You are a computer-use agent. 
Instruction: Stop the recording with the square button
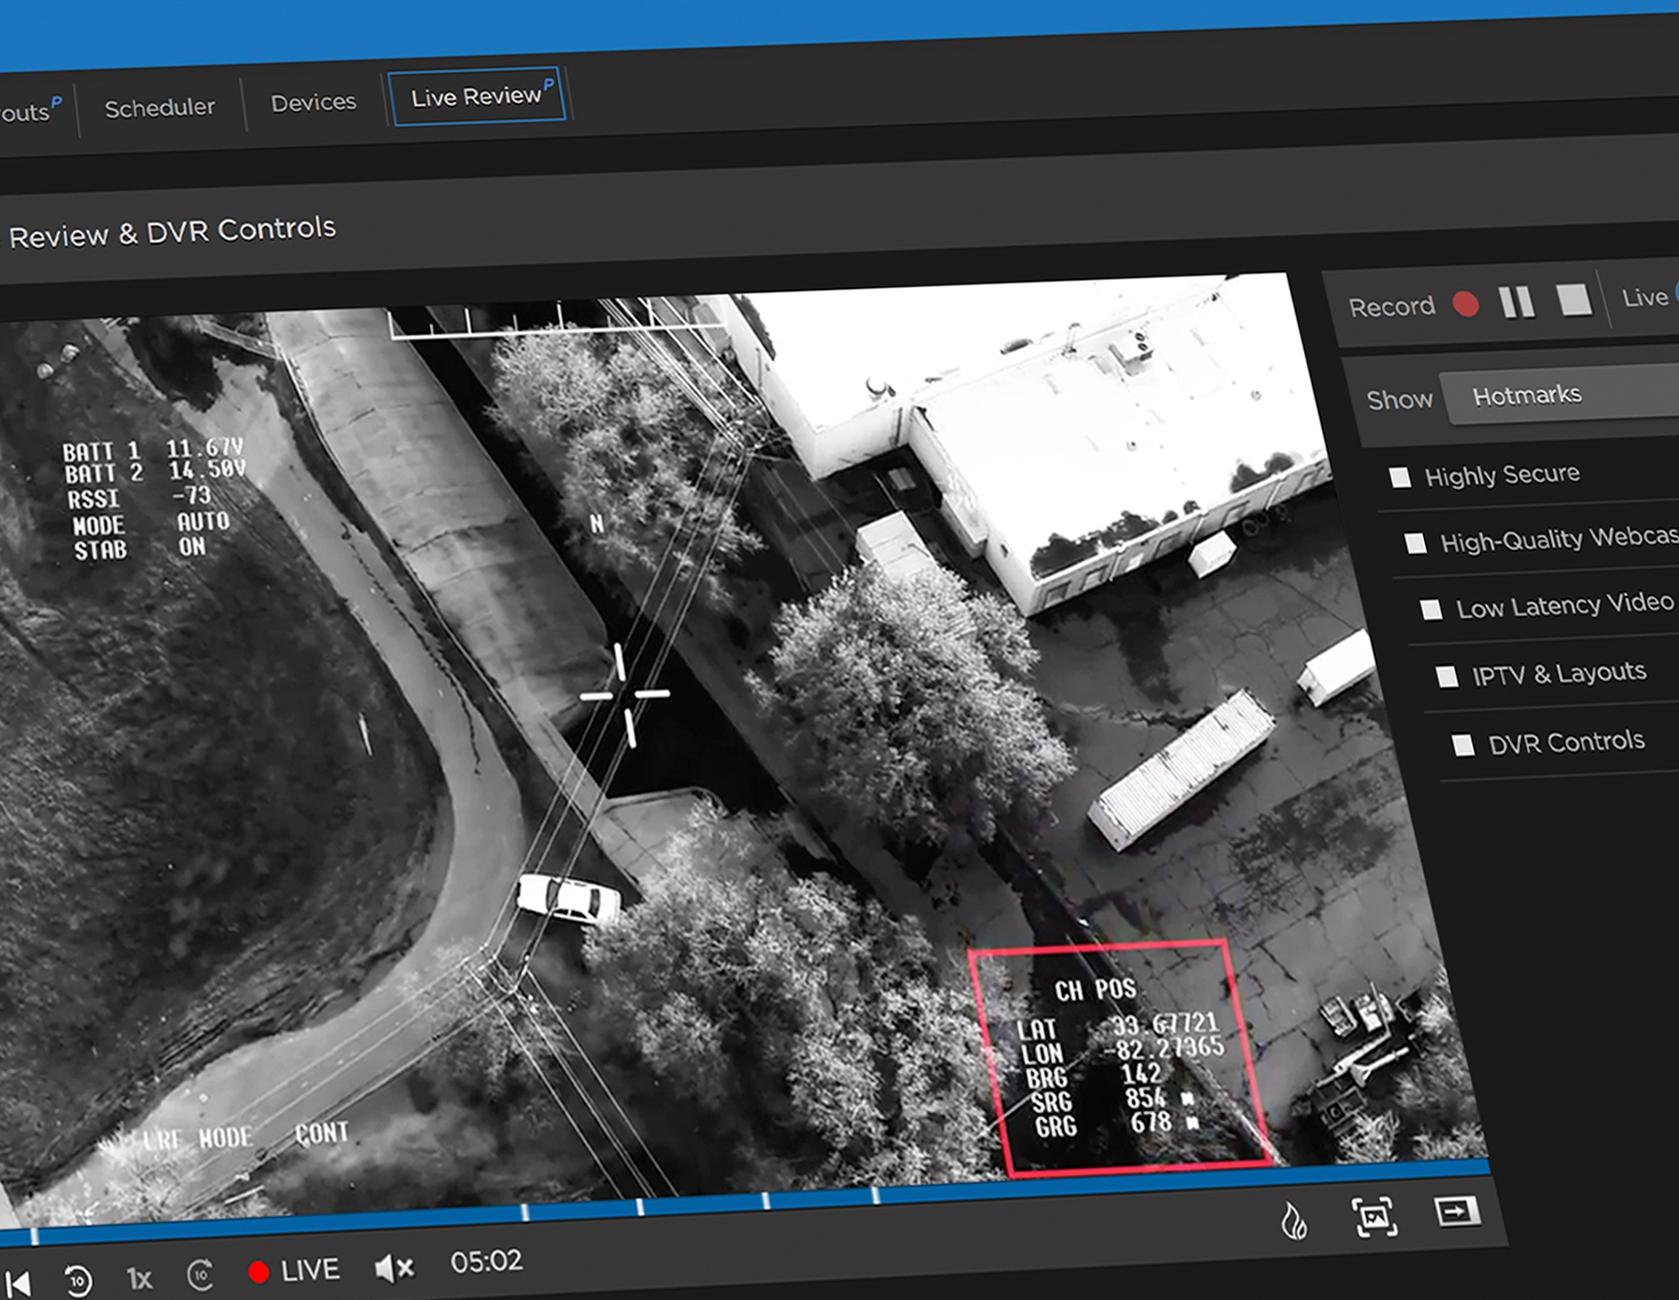[x=1574, y=299]
